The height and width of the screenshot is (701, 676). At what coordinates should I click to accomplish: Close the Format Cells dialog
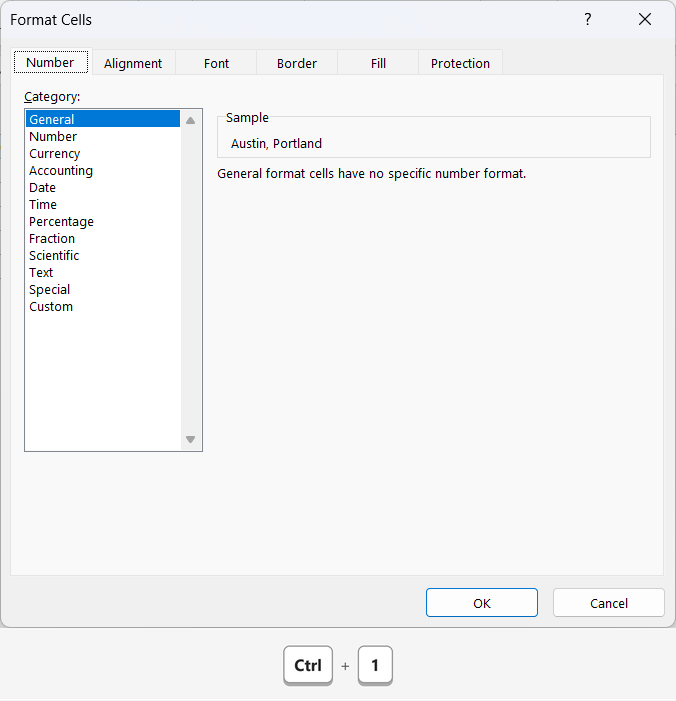click(645, 19)
